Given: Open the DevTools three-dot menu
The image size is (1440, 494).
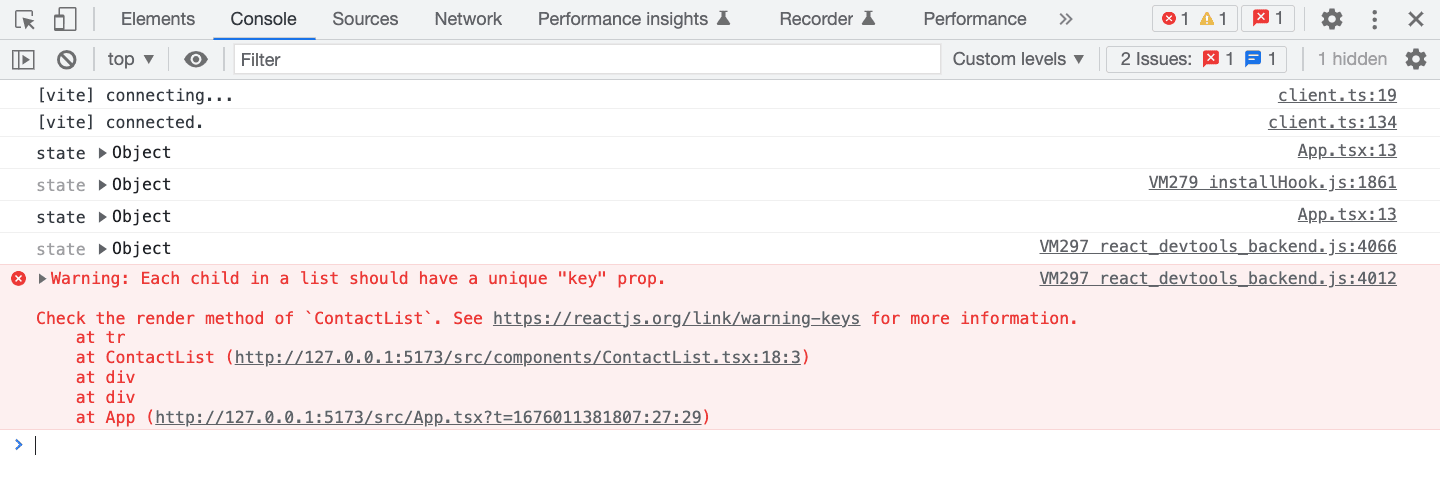Looking at the screenshot, I should pos(1375,19).
